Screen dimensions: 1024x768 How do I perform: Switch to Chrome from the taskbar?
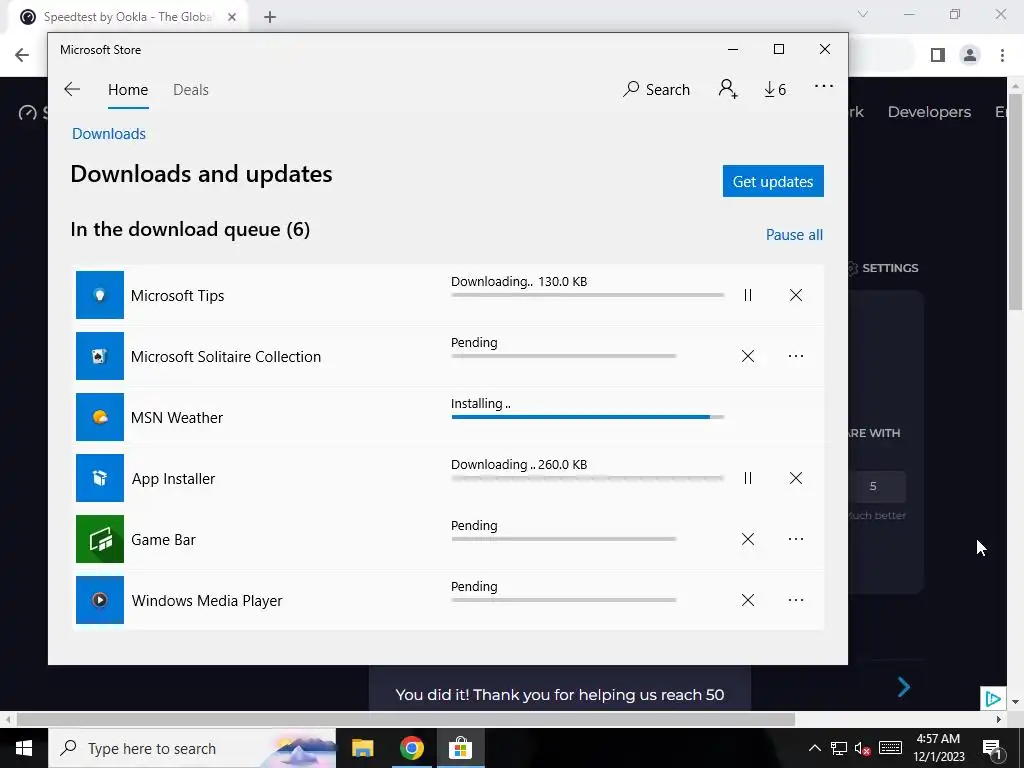pyautogui.click(x=411, y=748)
